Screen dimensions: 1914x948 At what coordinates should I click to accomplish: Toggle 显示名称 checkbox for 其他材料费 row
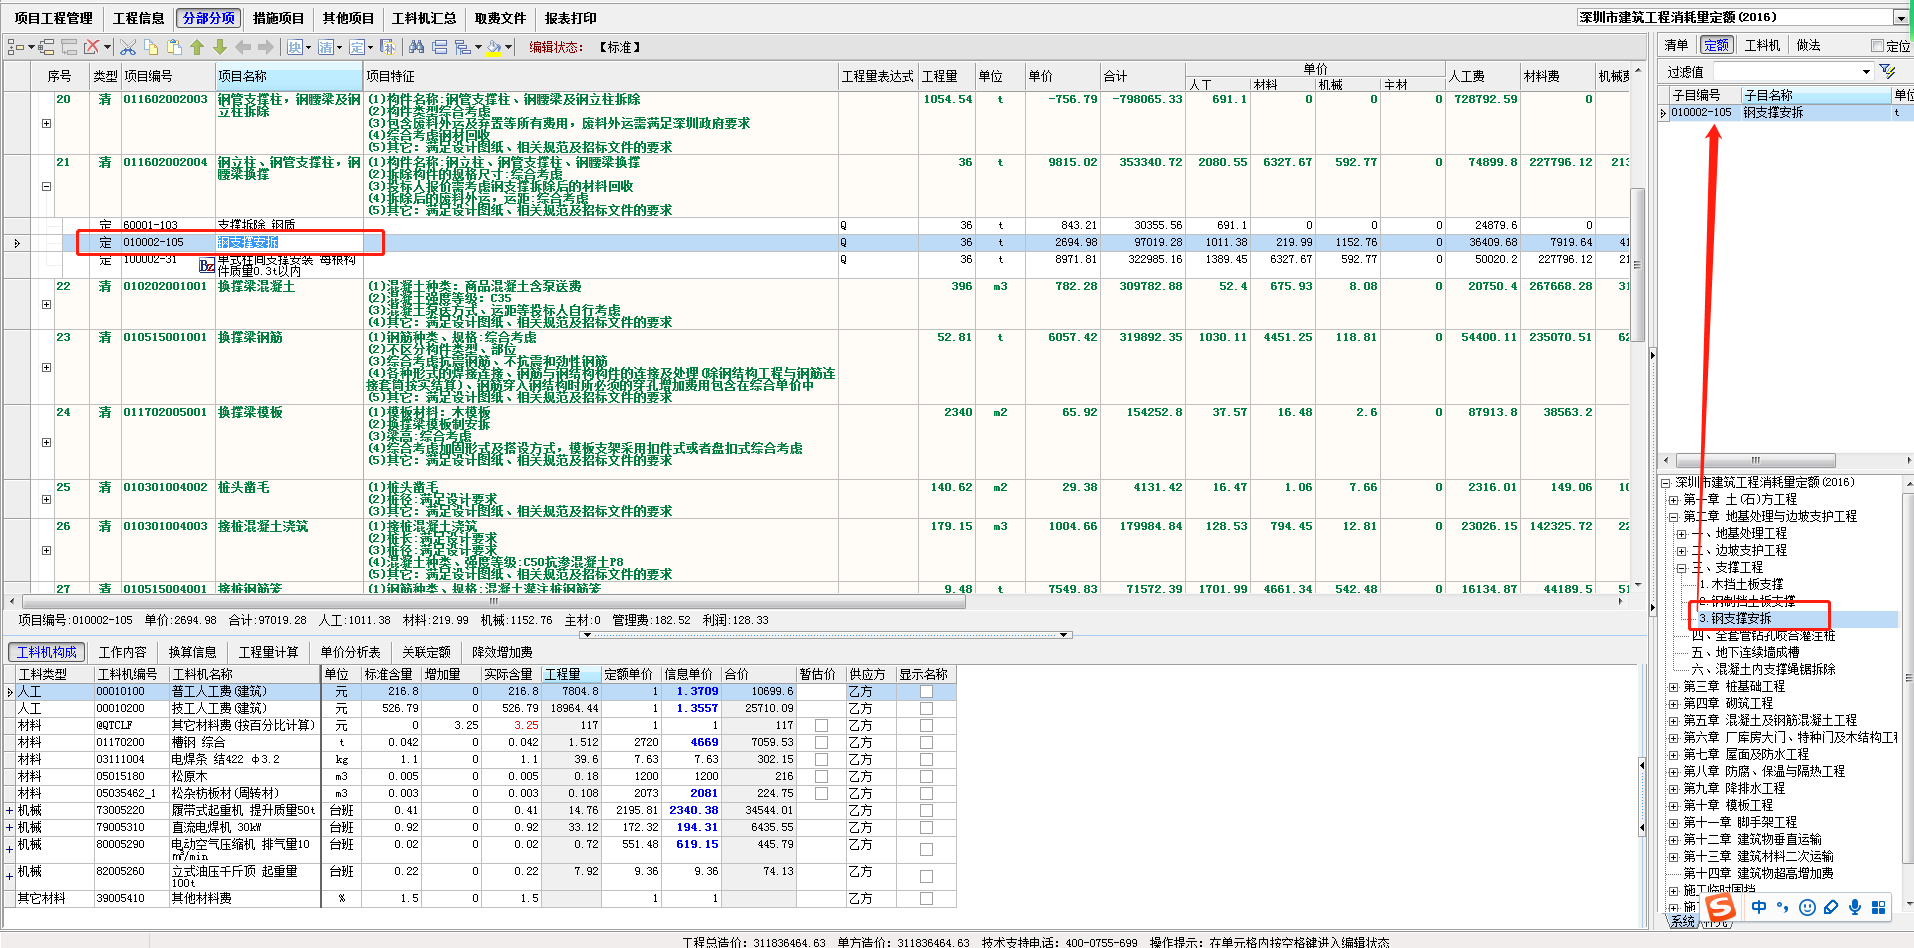[926, 898]
